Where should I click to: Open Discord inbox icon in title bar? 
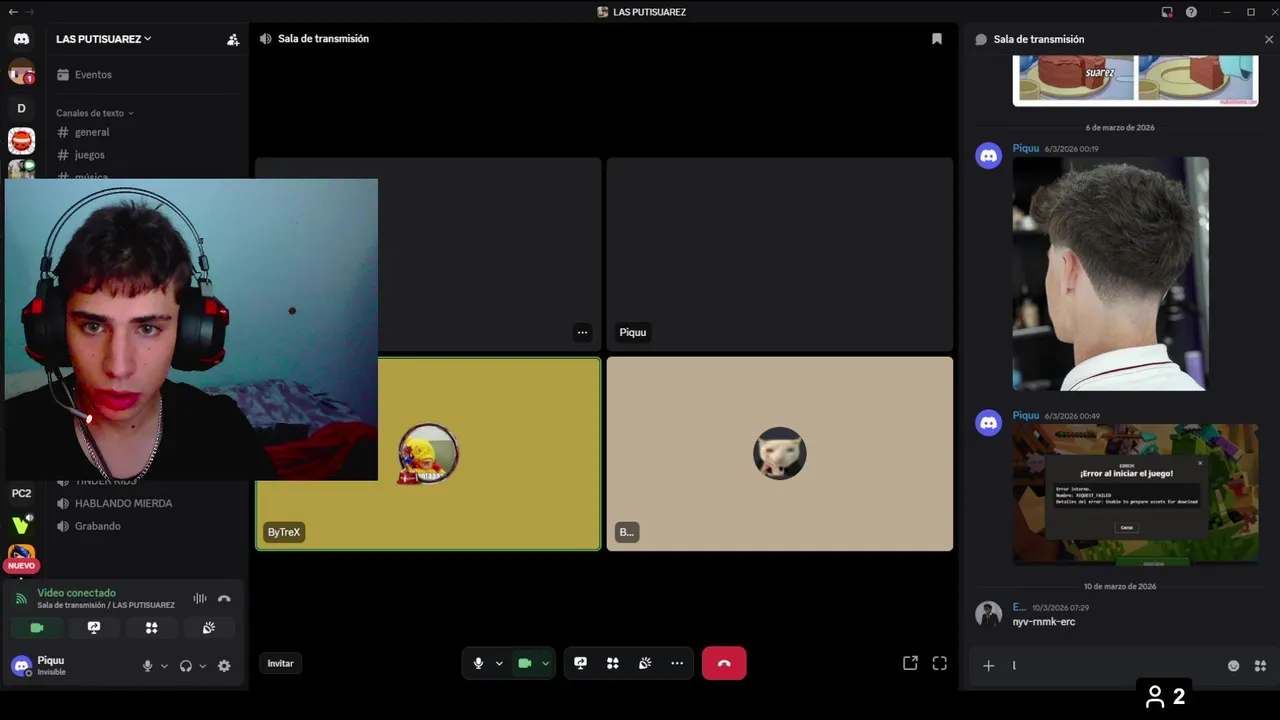pyautogui.click(x=1166, y=12)
